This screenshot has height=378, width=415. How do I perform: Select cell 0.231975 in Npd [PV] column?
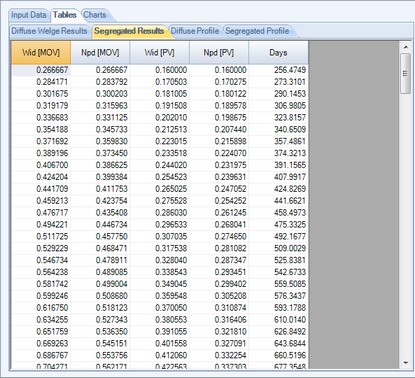point(219,165)
